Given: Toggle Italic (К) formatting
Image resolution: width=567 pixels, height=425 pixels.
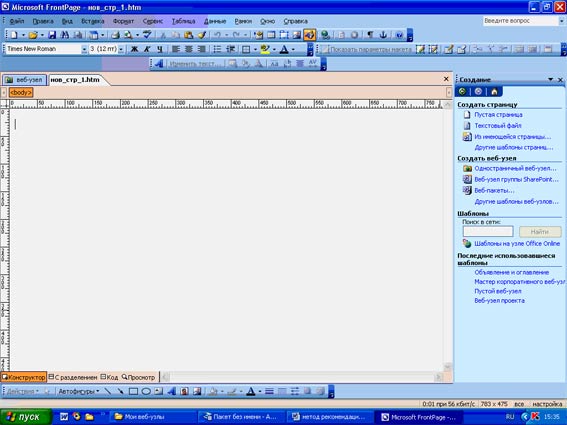Looking at the screenshot, I should click(x=147, y=49).
